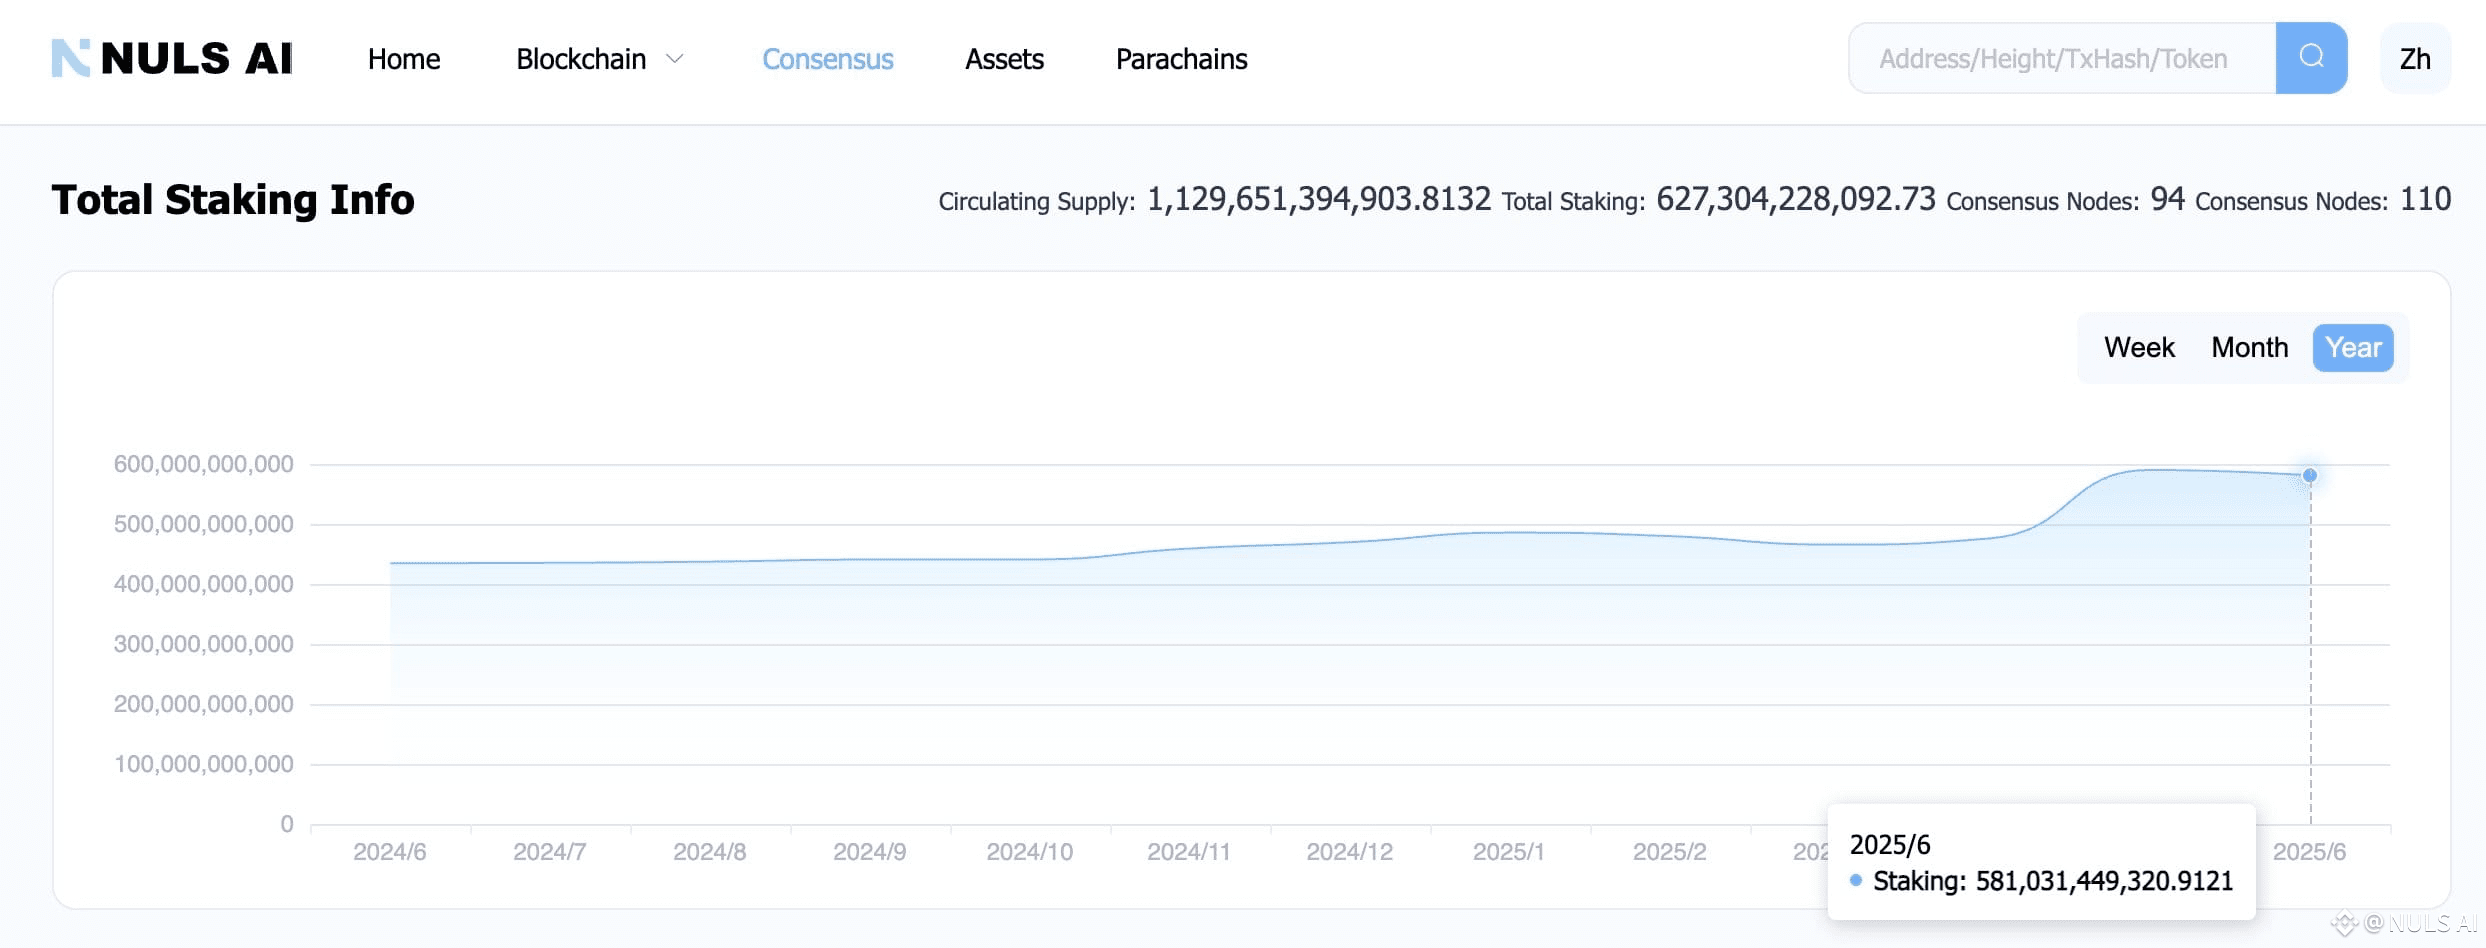Click the 2025/6 data point marker
Viewport: 2486px width, 948px height.
coord(2310,475)
